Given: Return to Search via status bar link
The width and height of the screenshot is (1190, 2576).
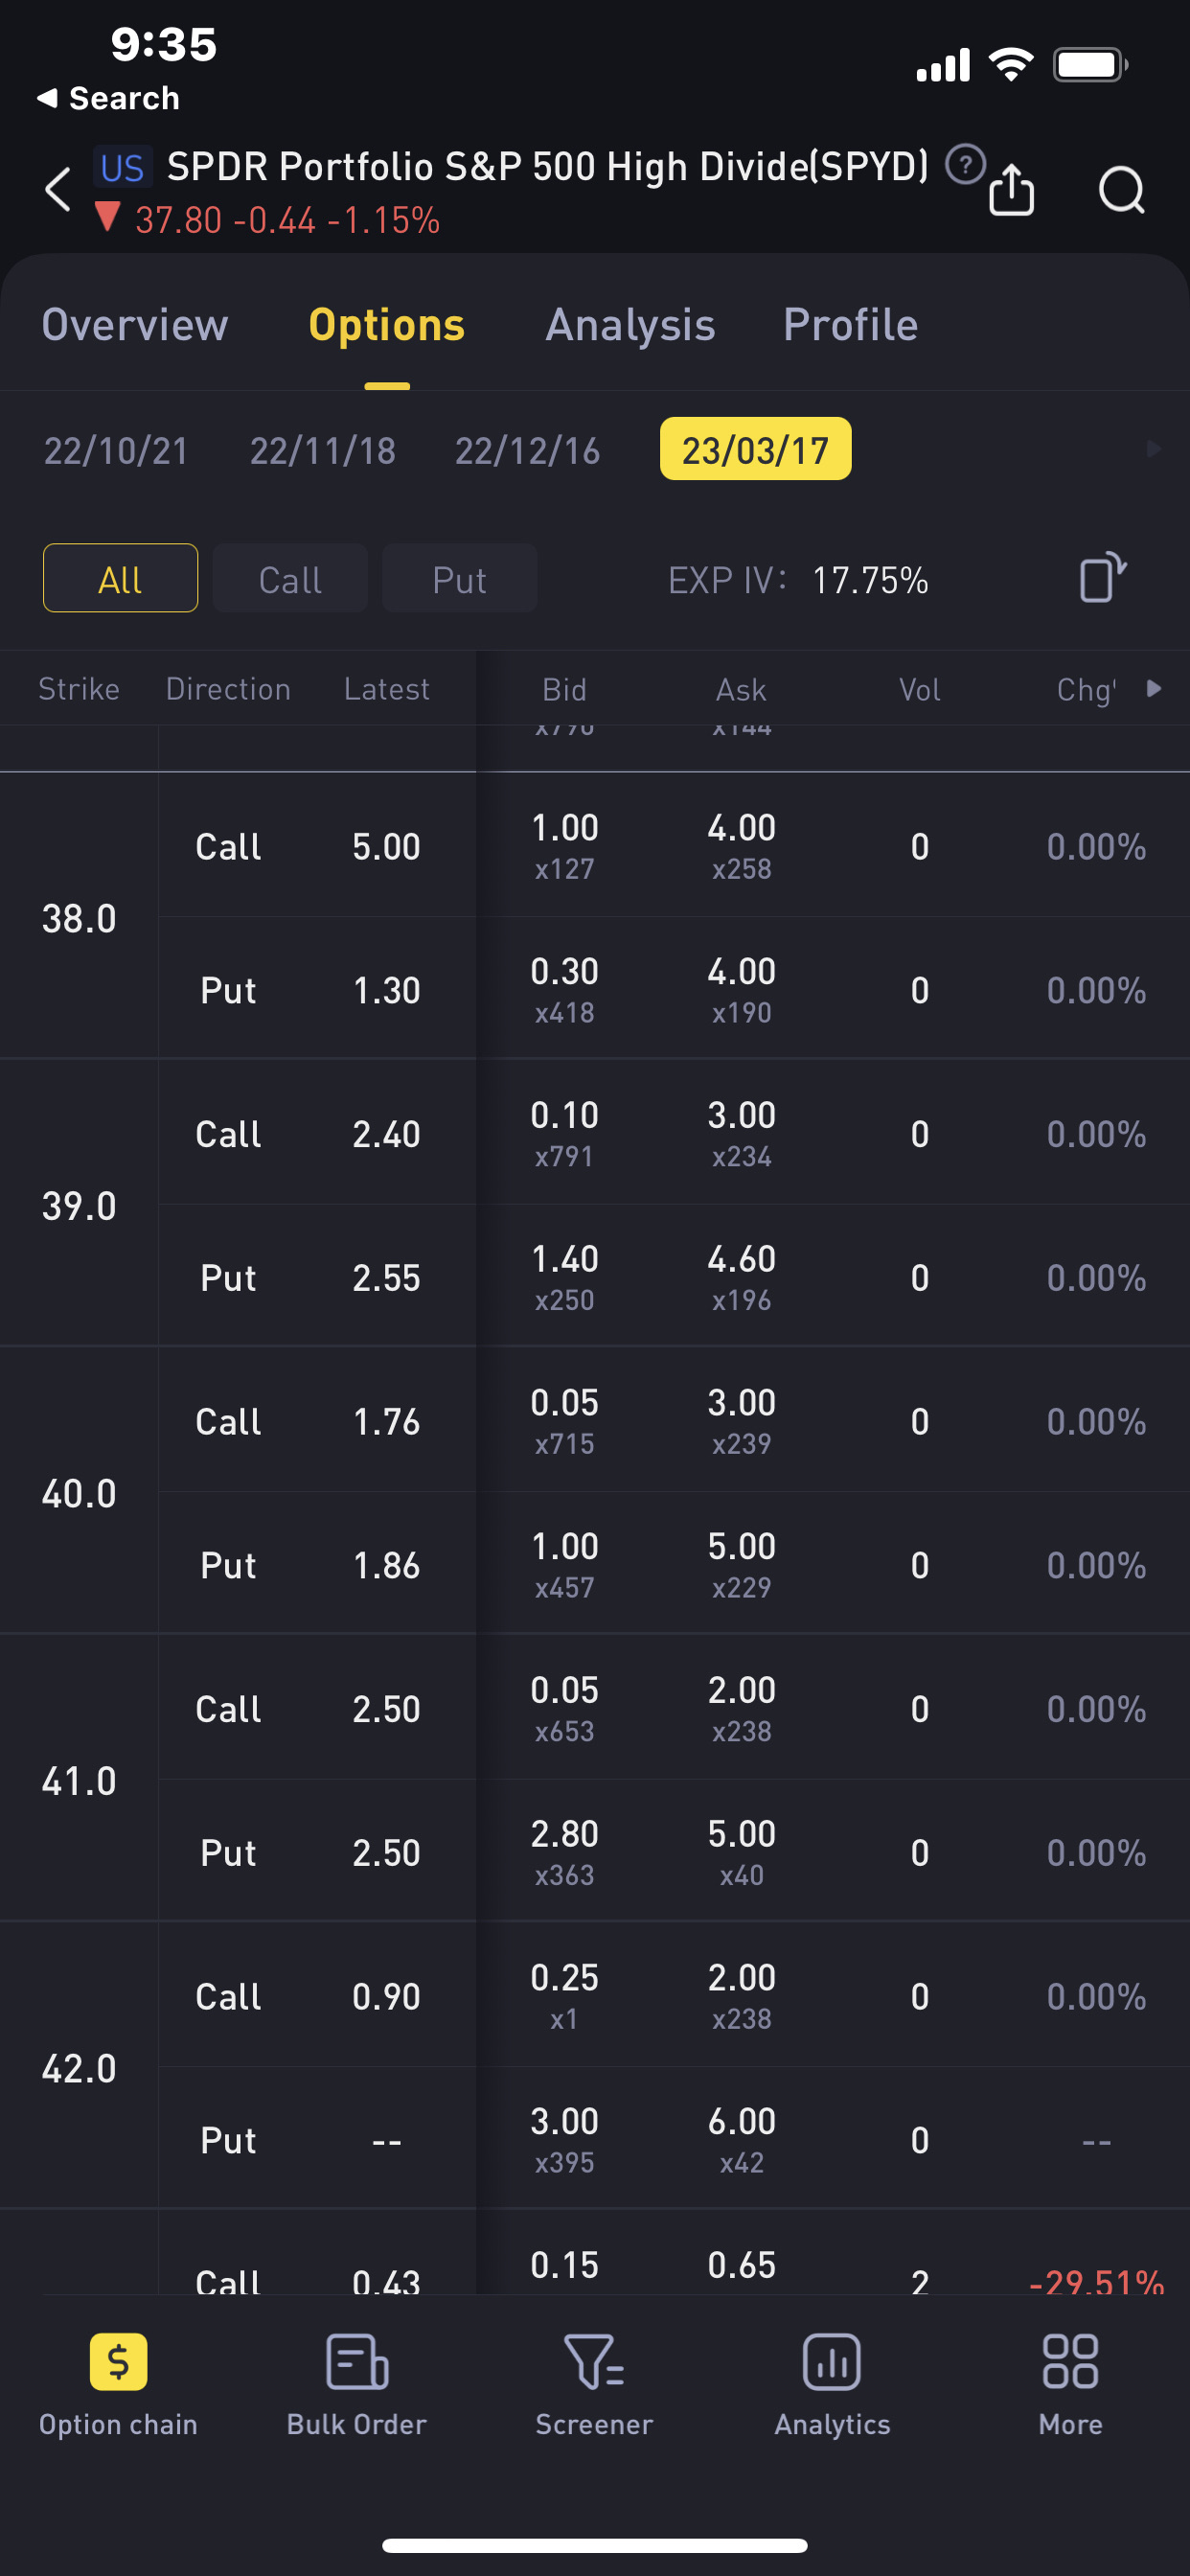Looking at the screenshot, I should (108, 98).
